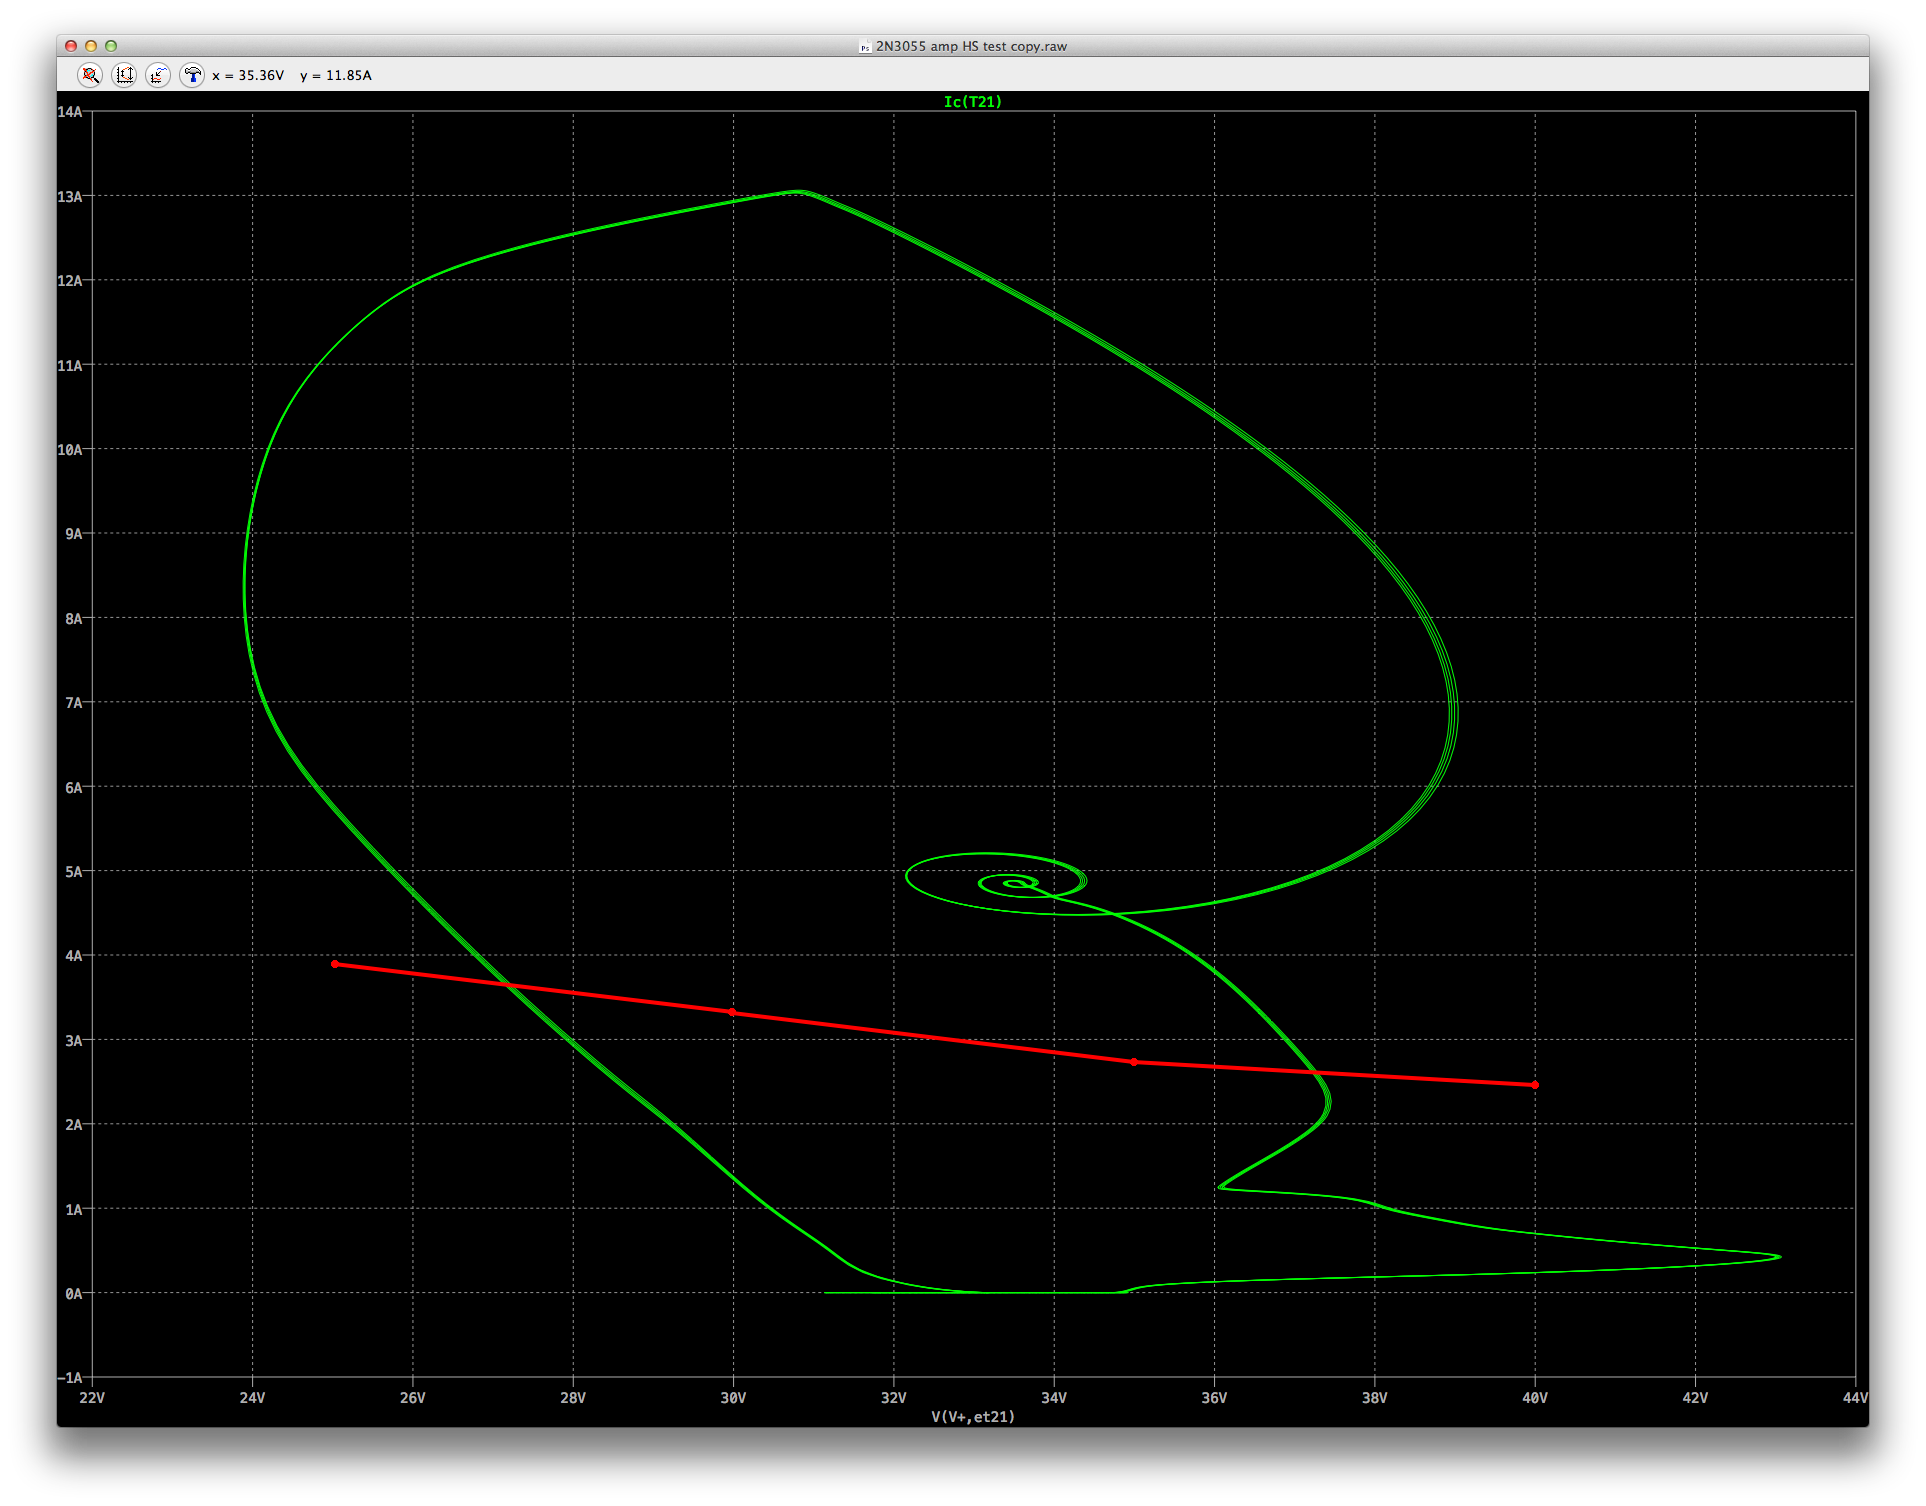Click the y = 11.85A cursor readout
The width and height of the screenshot is (1926, 1506).
336,75
